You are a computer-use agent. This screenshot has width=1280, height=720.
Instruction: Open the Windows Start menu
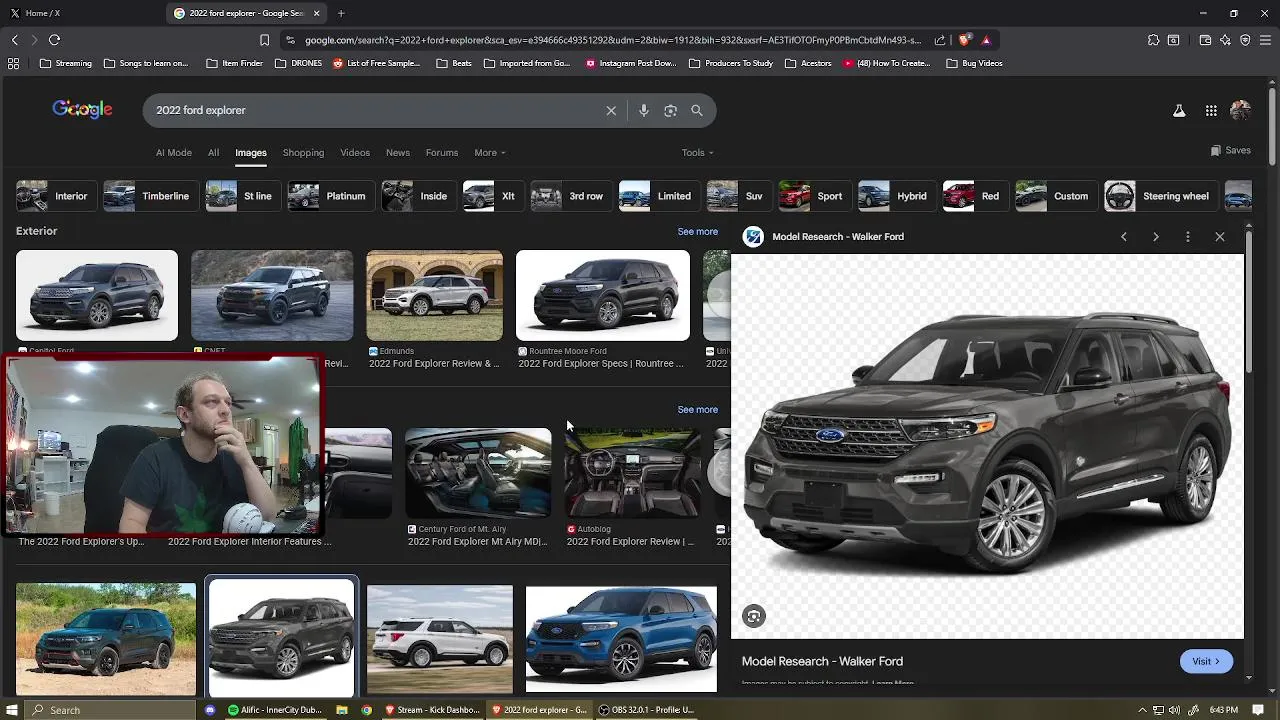tap(12, 710)
